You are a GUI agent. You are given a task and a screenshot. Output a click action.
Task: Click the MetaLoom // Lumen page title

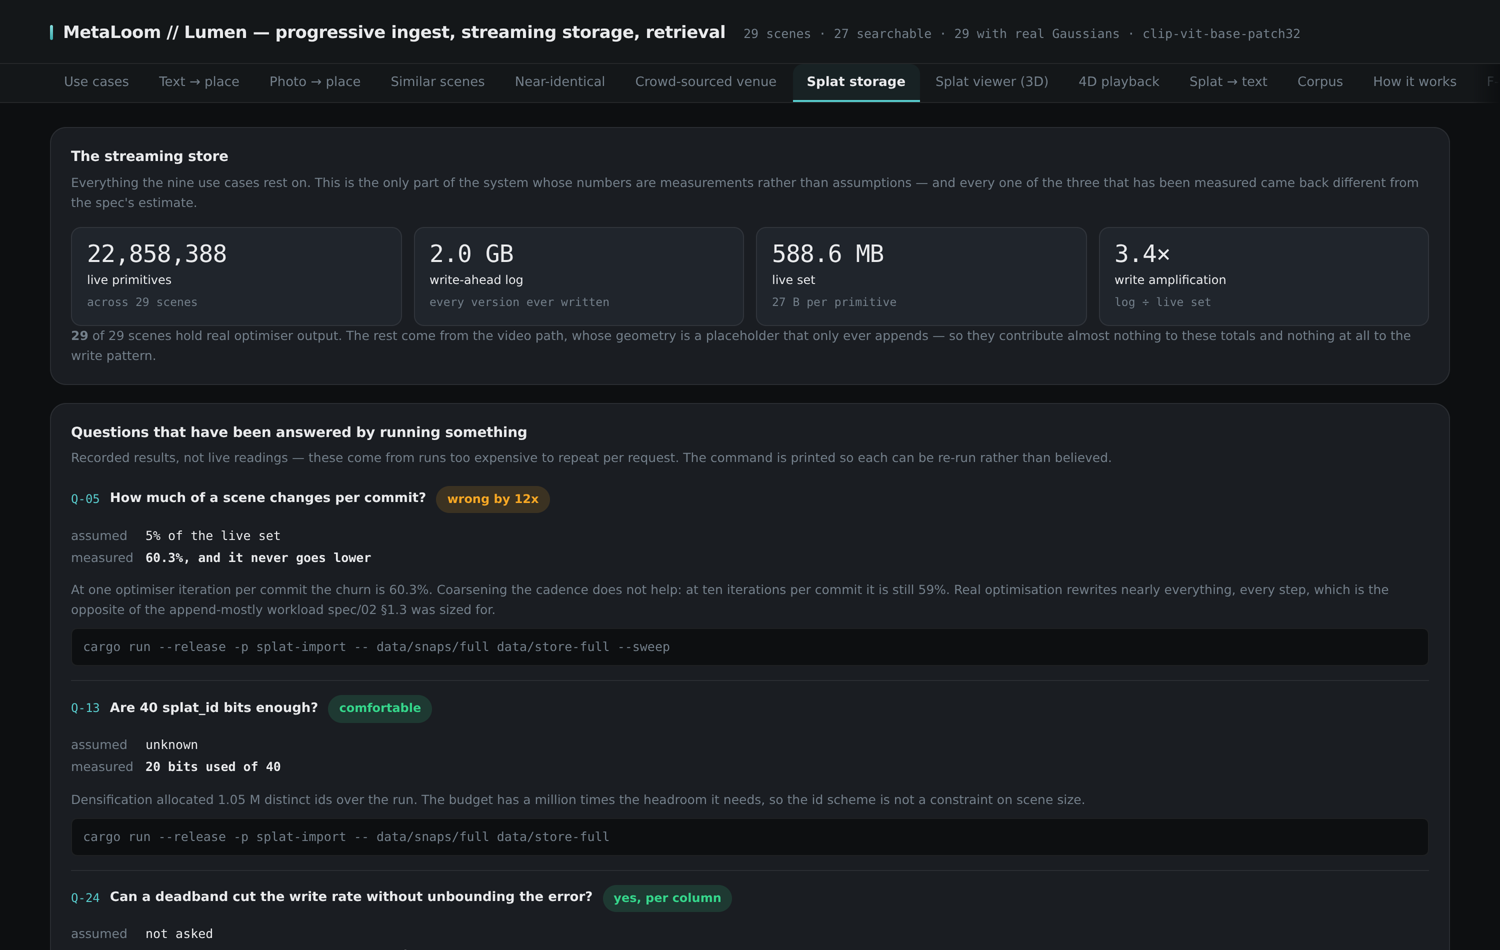coord(394,32)
